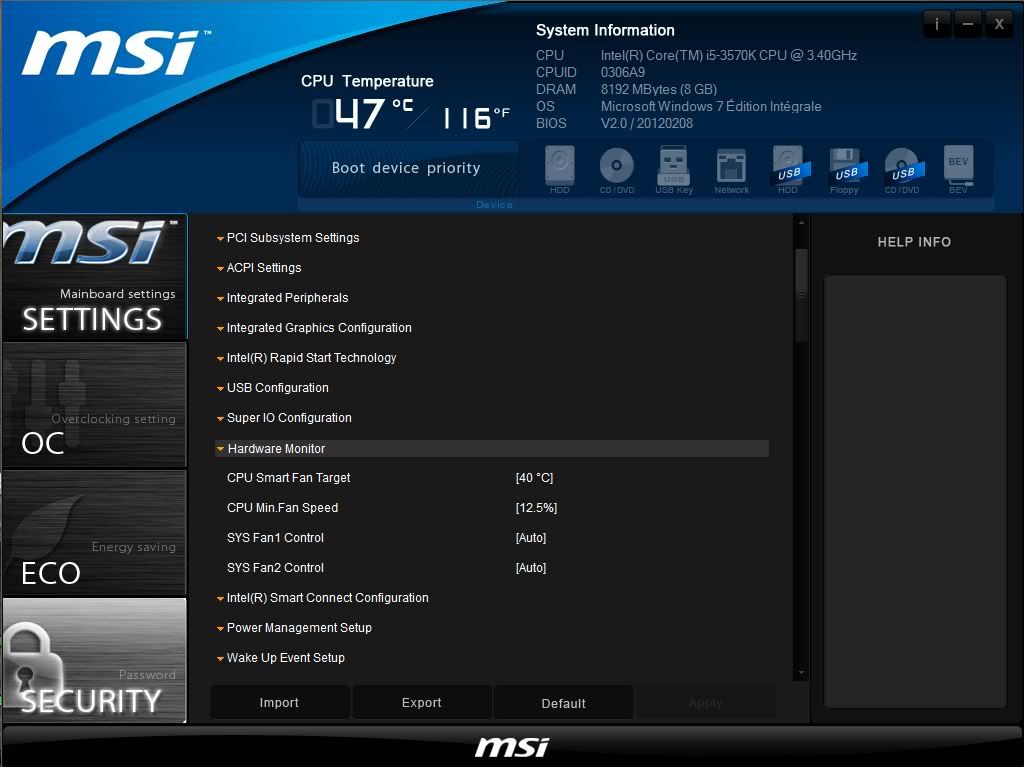Pick the USB HDD boot device

click(x=788, y=166)
